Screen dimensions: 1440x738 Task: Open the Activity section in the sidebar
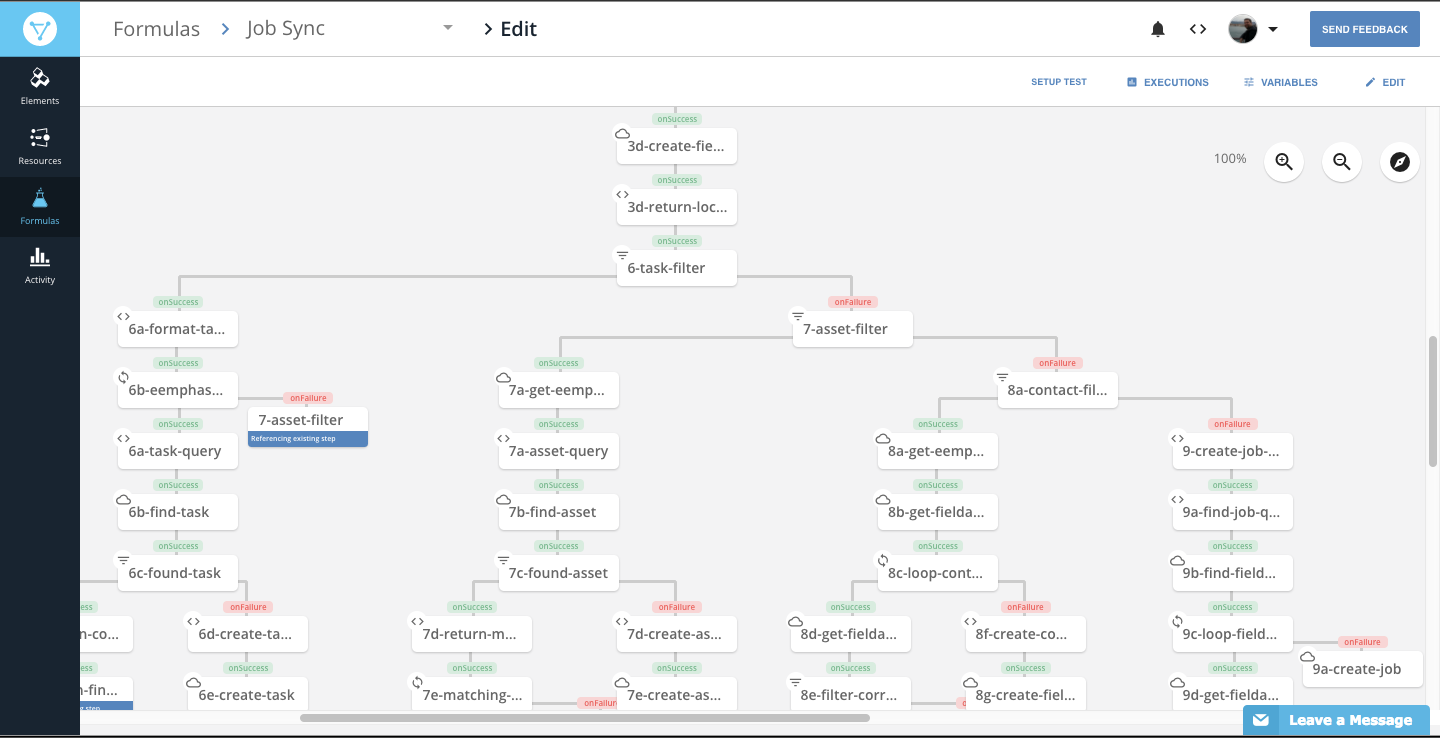click(x=39, y=265)
